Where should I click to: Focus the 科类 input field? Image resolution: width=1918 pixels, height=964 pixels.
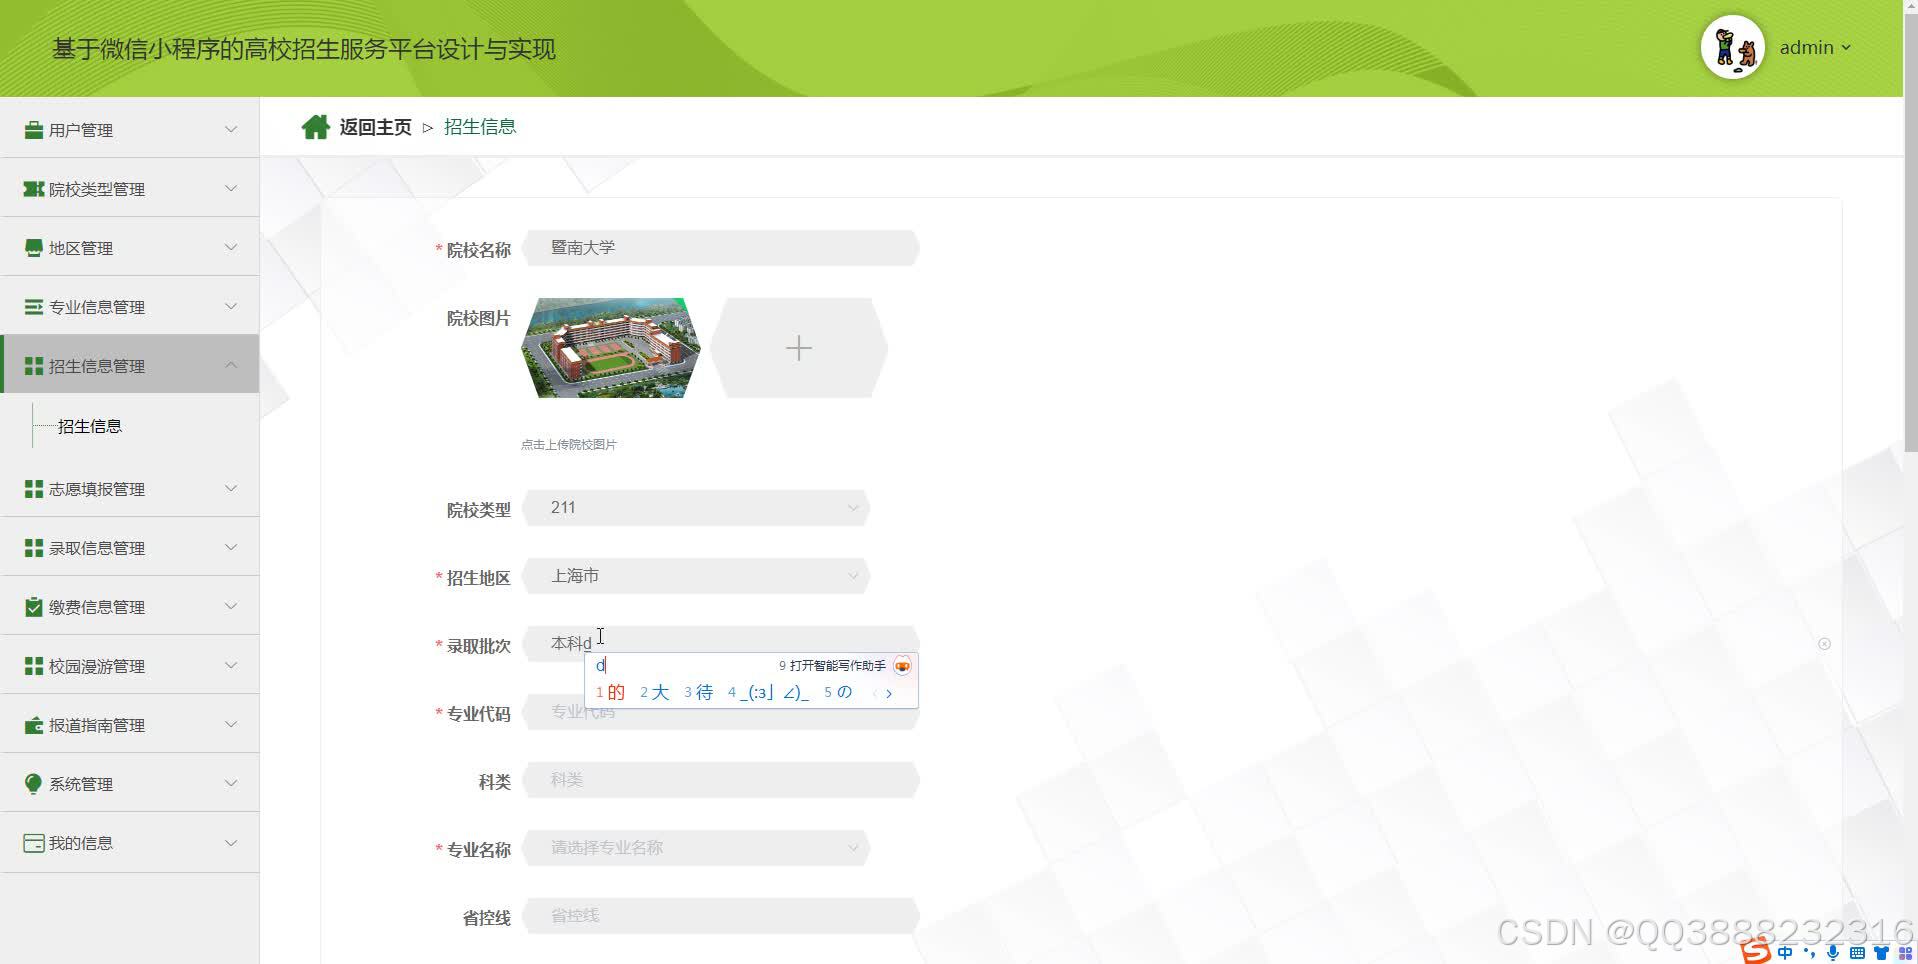721,780
